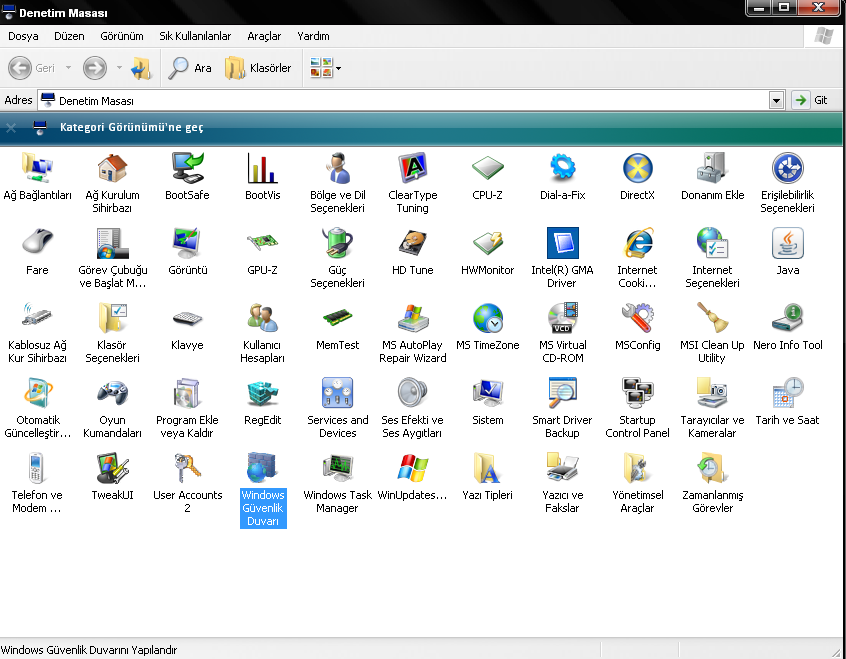
Task: Open RegEdit icon
Action: (x=262, y=393)
